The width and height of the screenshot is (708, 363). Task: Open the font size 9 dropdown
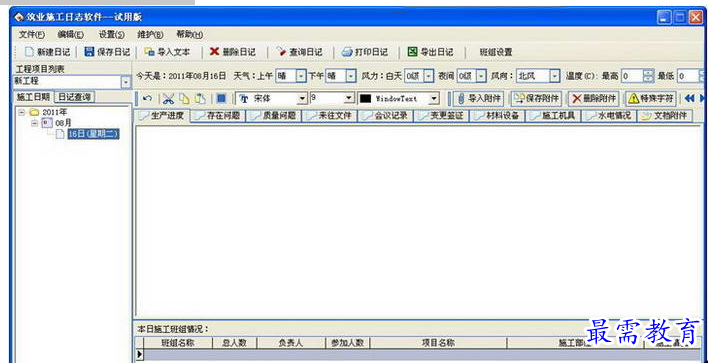[x=349, y=98]
